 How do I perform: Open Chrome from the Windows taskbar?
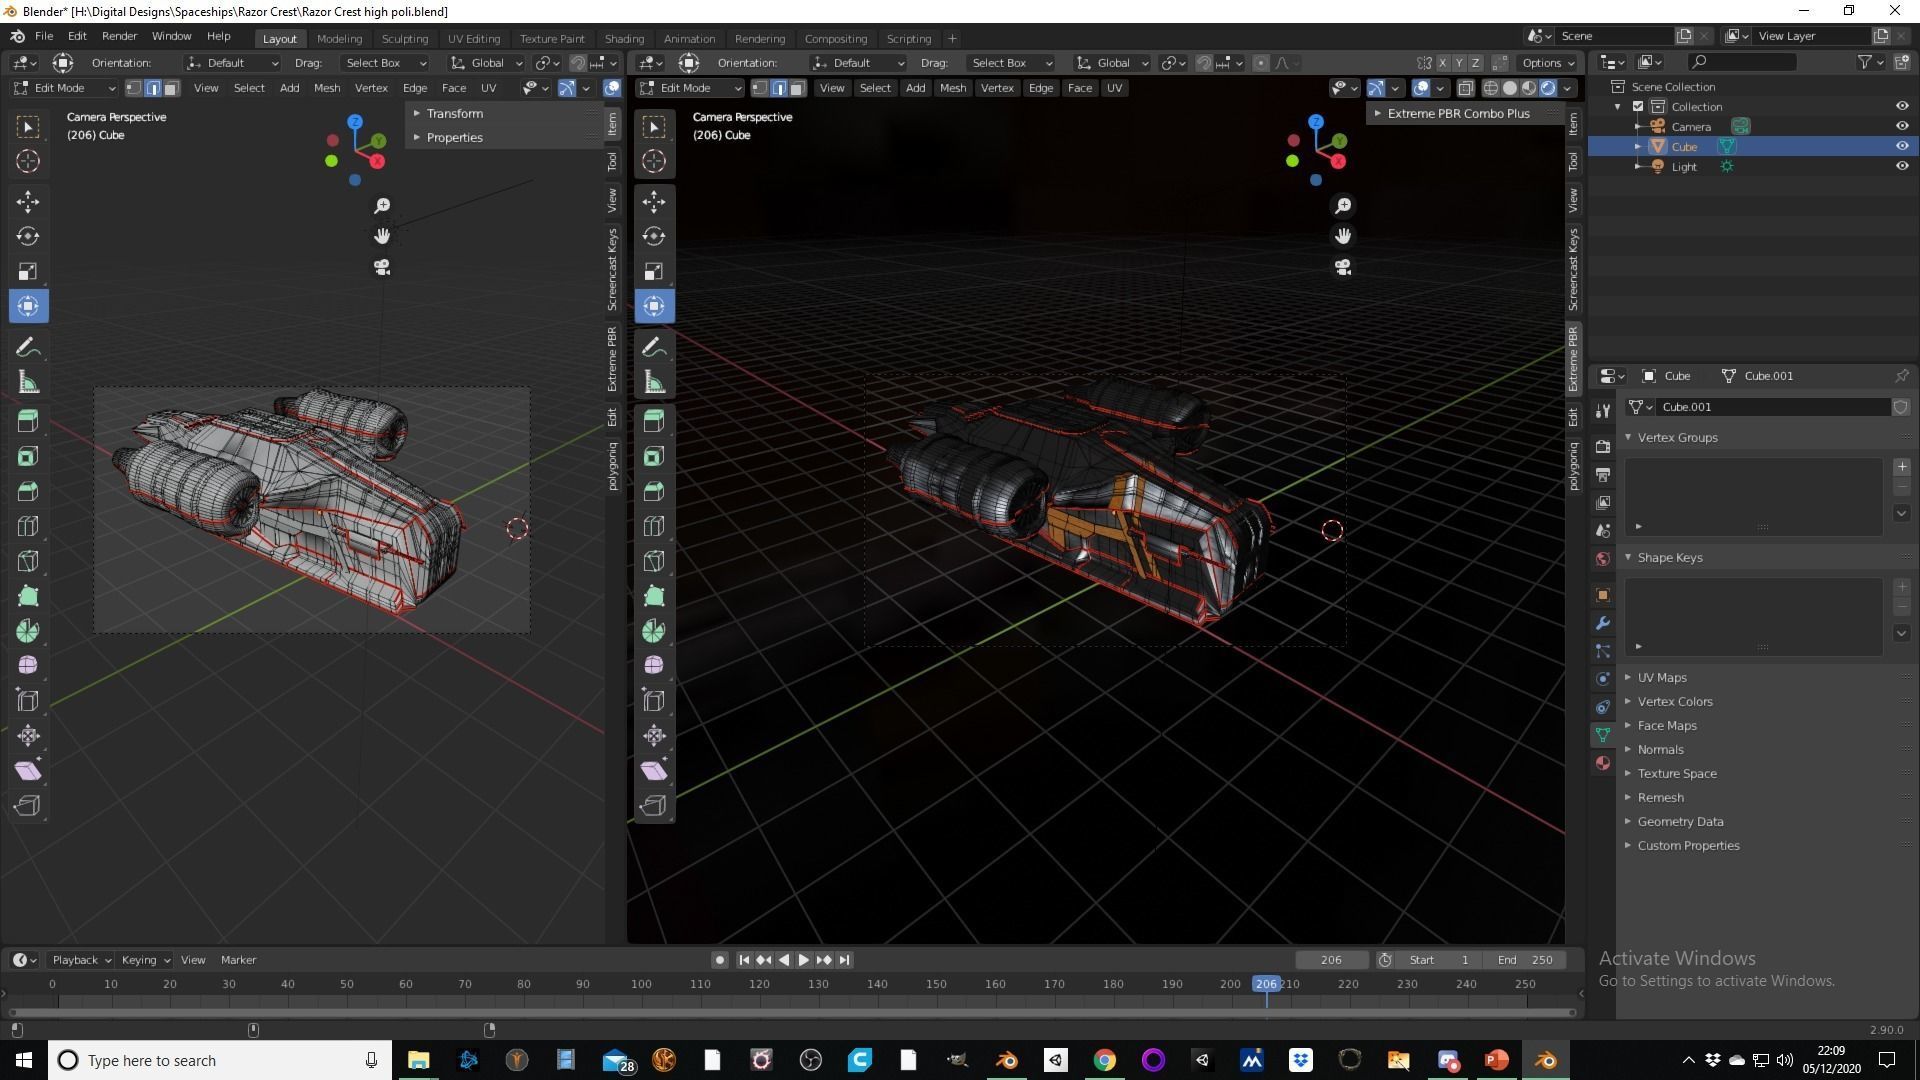(x=1104, y=1060)
